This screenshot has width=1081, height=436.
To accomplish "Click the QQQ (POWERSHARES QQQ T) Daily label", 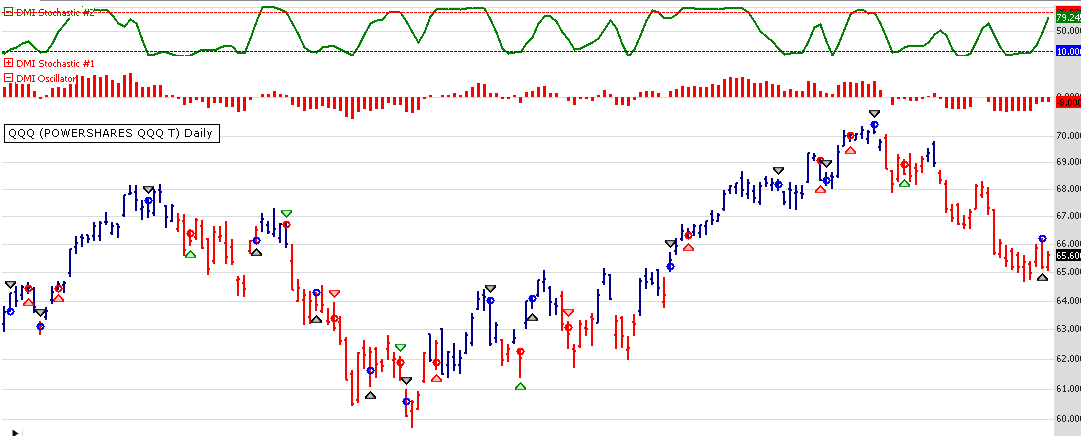I will [110, 133].
